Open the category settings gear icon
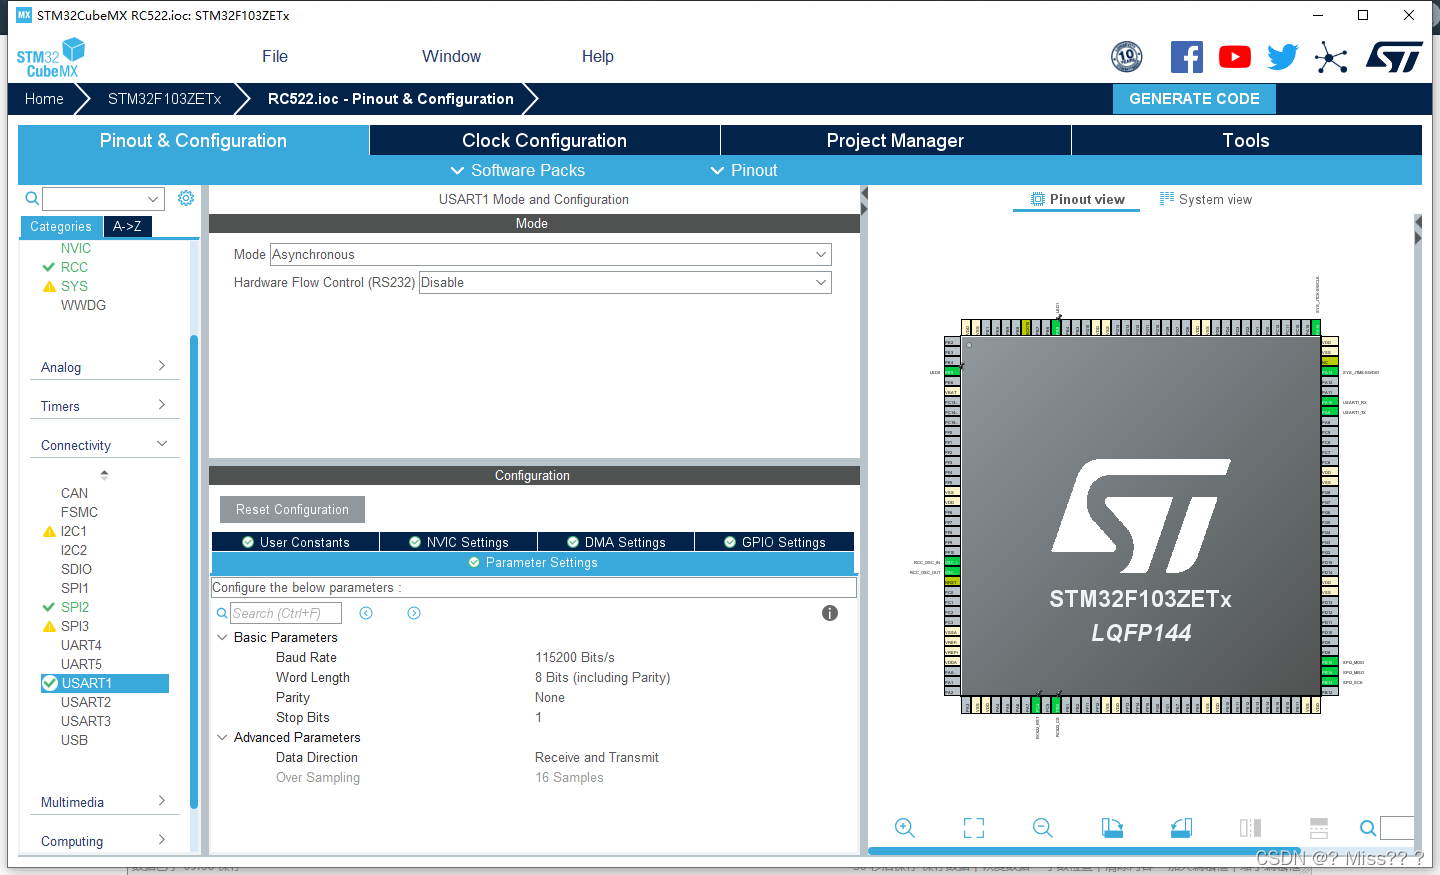 [186, 198]
